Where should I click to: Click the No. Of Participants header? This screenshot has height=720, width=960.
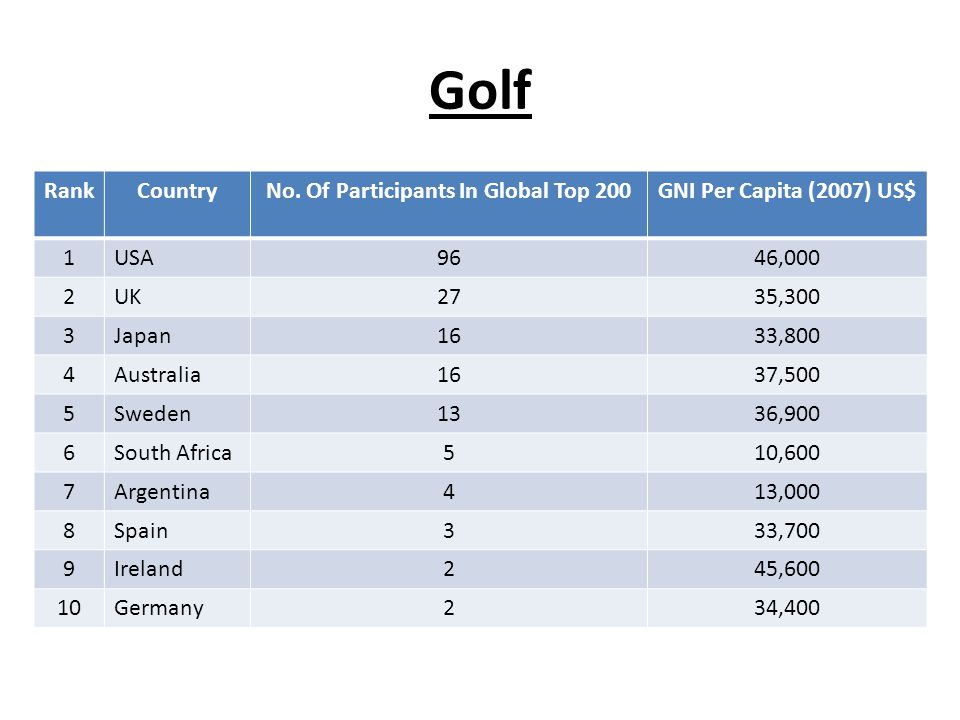pos(449,204)
